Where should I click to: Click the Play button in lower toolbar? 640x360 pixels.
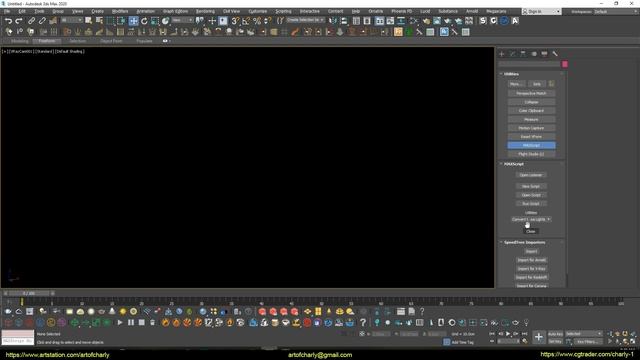[120, 322]
